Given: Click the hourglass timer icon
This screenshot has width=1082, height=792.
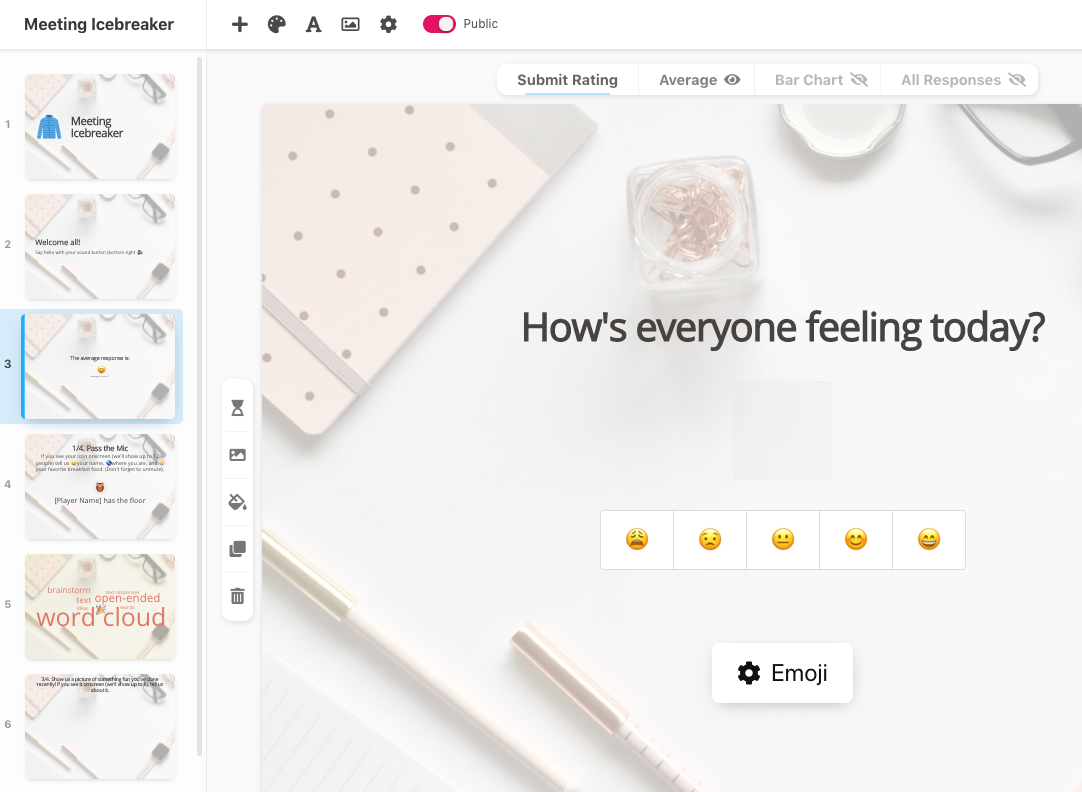Looking at the screenshot, I should (237, 408).
